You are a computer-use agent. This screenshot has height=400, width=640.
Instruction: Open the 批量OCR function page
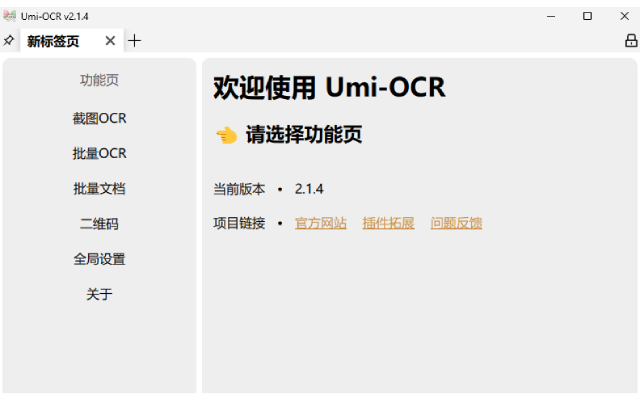click(x=99, y=153)
